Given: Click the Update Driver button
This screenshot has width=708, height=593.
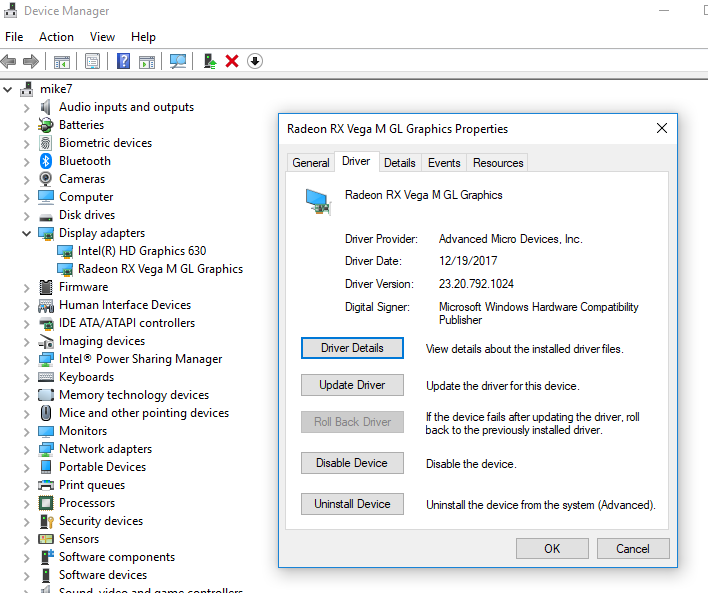Looking at the screenshot, I should 352,386.
